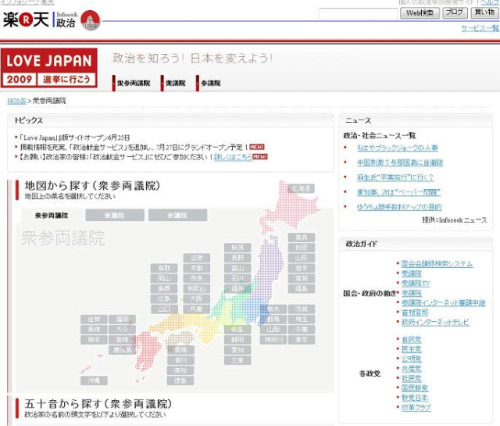Select 長野 prefecture label
Viewport: 500px width, 426px height.
(237, 258)
